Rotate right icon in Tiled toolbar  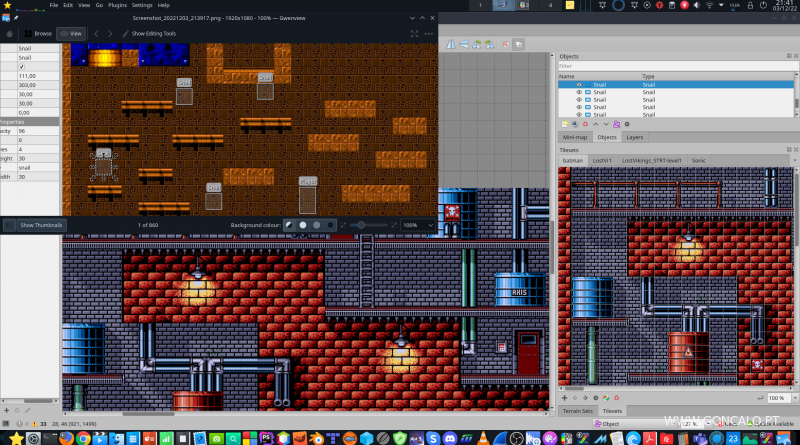point(489,44)
